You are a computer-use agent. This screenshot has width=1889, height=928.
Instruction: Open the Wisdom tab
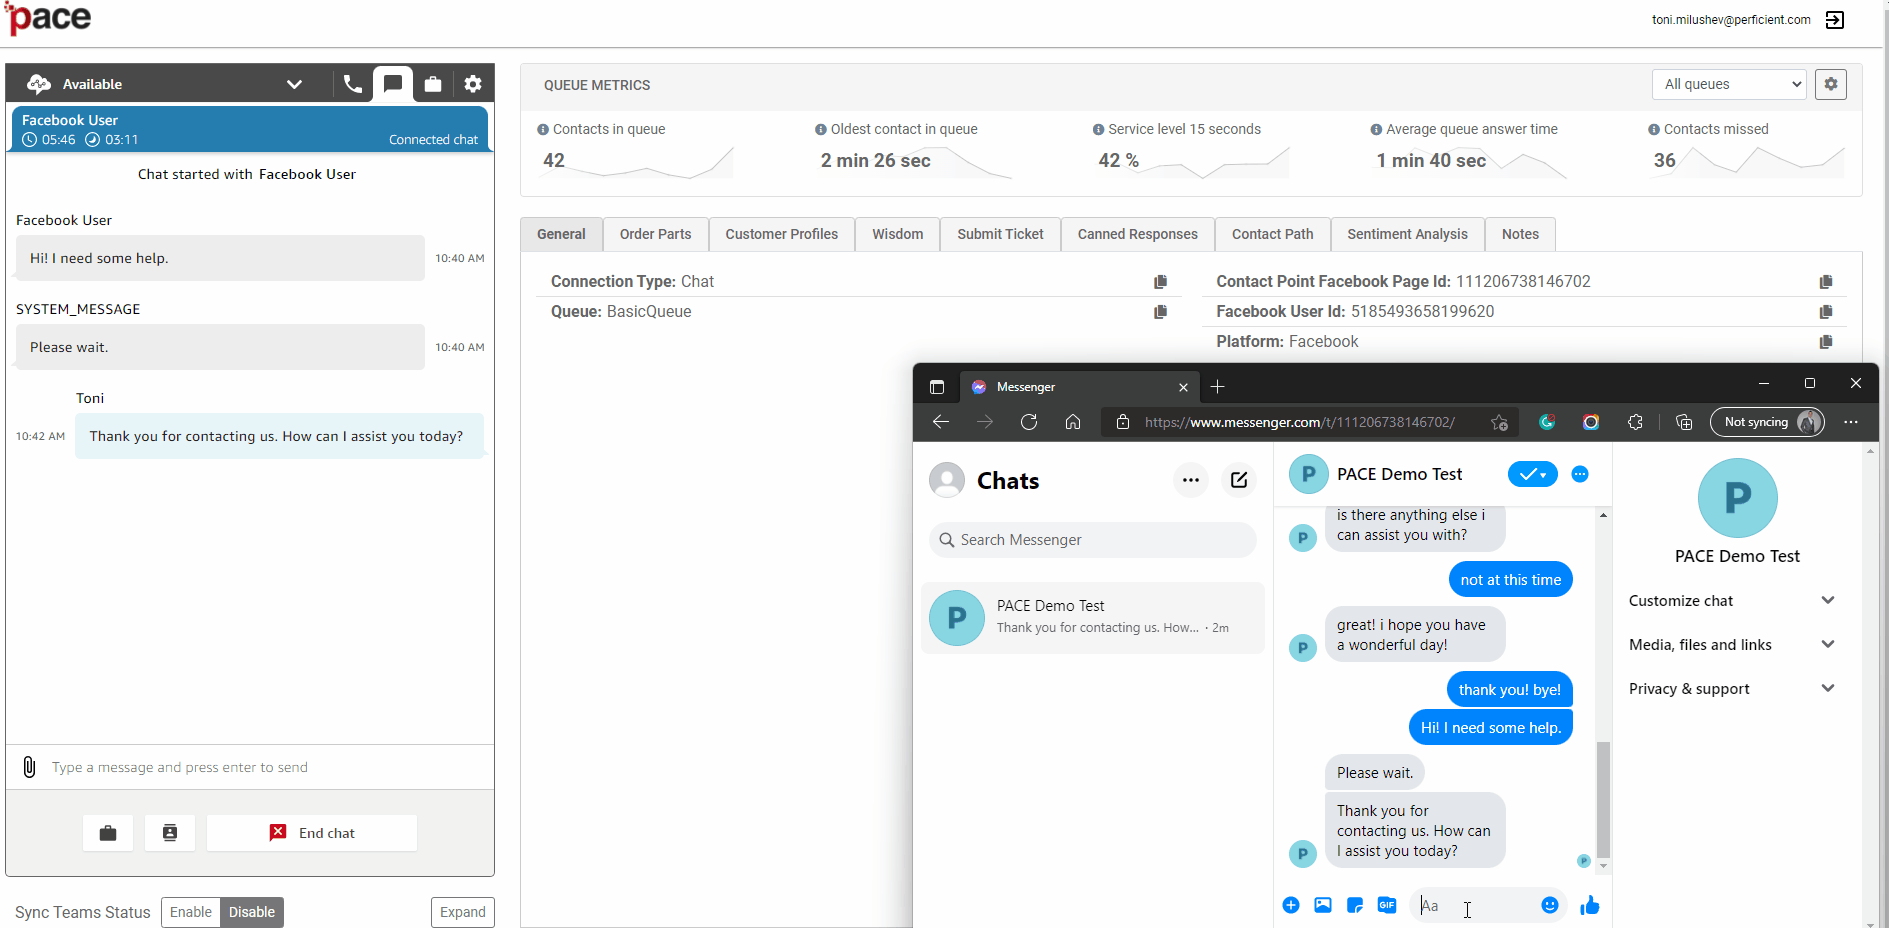[x=897, y=234]
